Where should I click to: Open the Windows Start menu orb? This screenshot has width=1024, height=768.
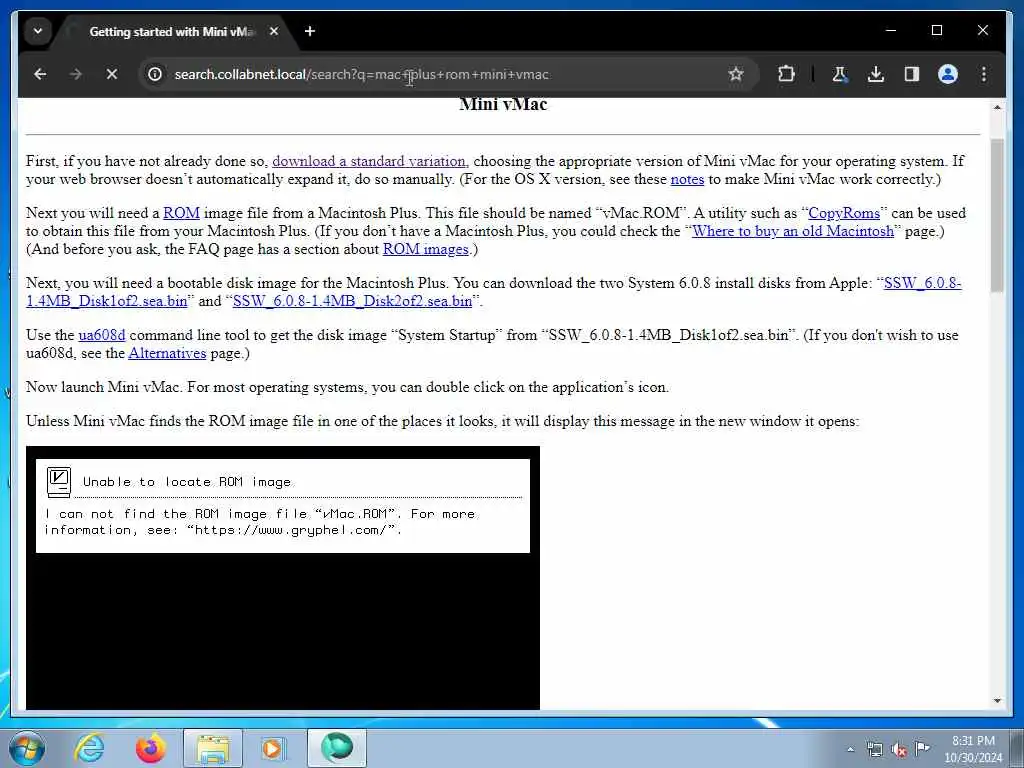pyautogui.click(x=27, y=748)
